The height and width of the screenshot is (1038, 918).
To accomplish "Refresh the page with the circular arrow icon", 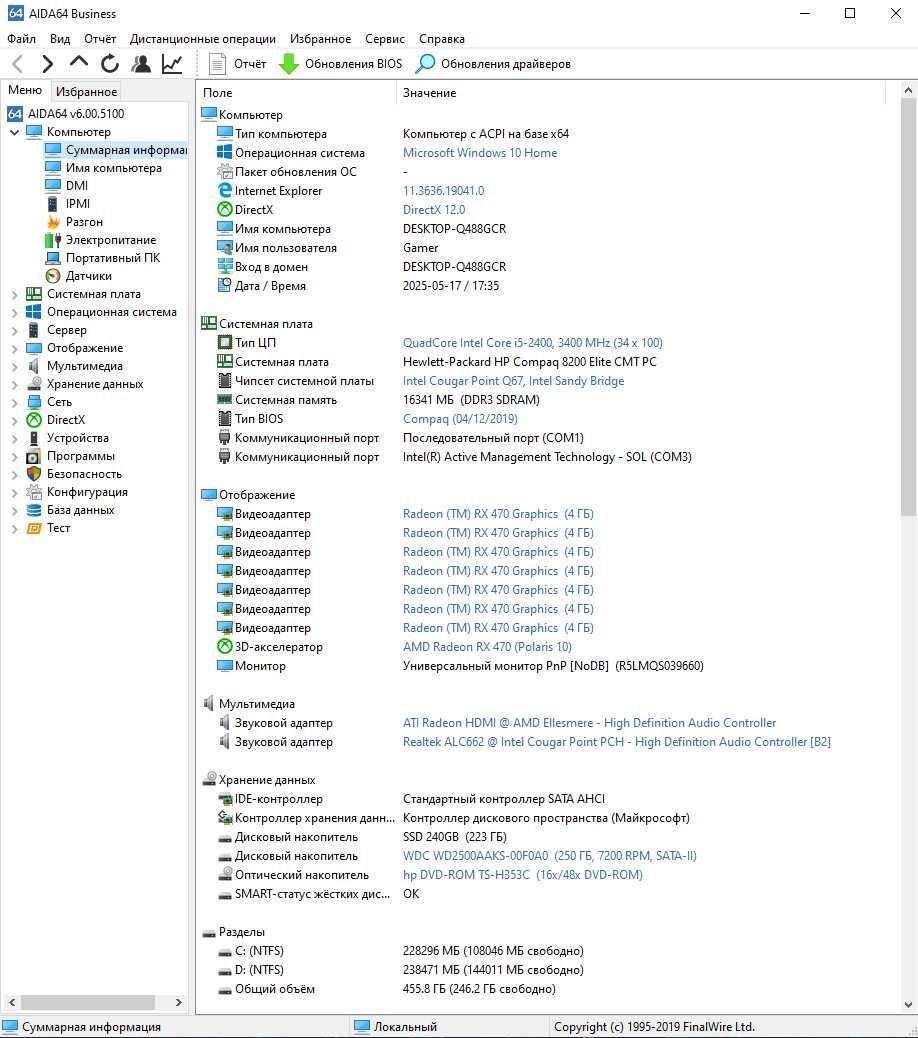I will (x=109, y=64).
